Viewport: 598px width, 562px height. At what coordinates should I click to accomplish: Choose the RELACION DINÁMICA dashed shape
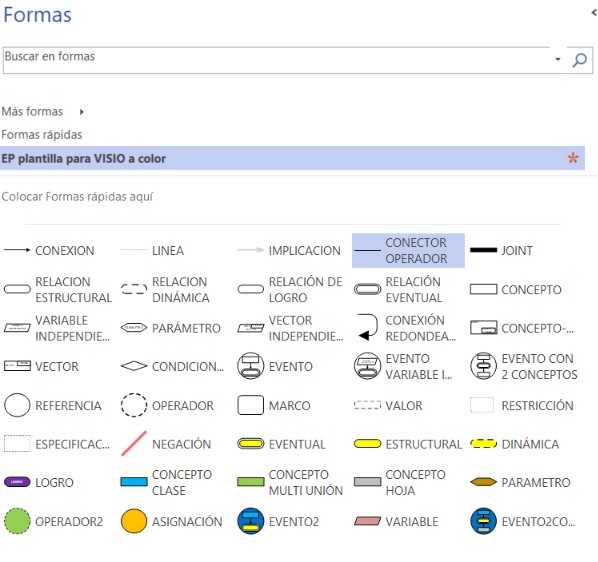click(x=165, y=289)
